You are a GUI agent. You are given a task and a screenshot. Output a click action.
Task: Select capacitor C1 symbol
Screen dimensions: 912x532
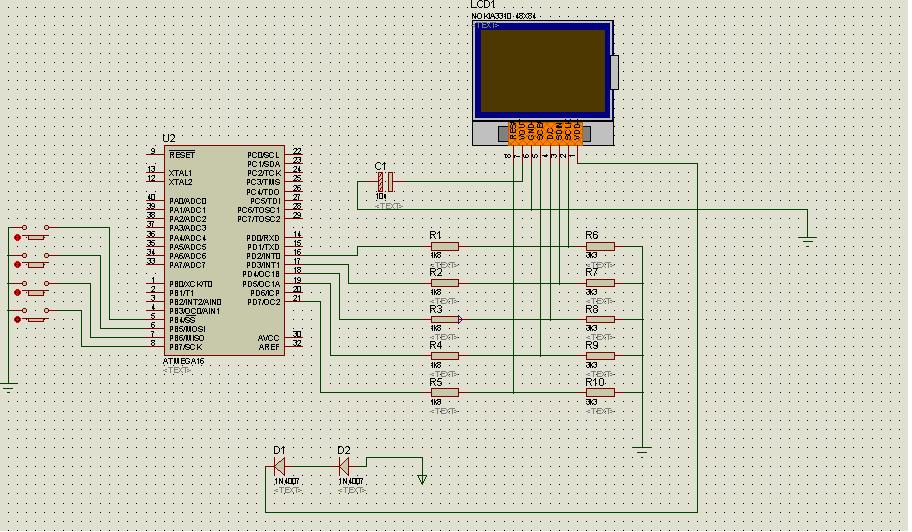[x=386, y=182]
